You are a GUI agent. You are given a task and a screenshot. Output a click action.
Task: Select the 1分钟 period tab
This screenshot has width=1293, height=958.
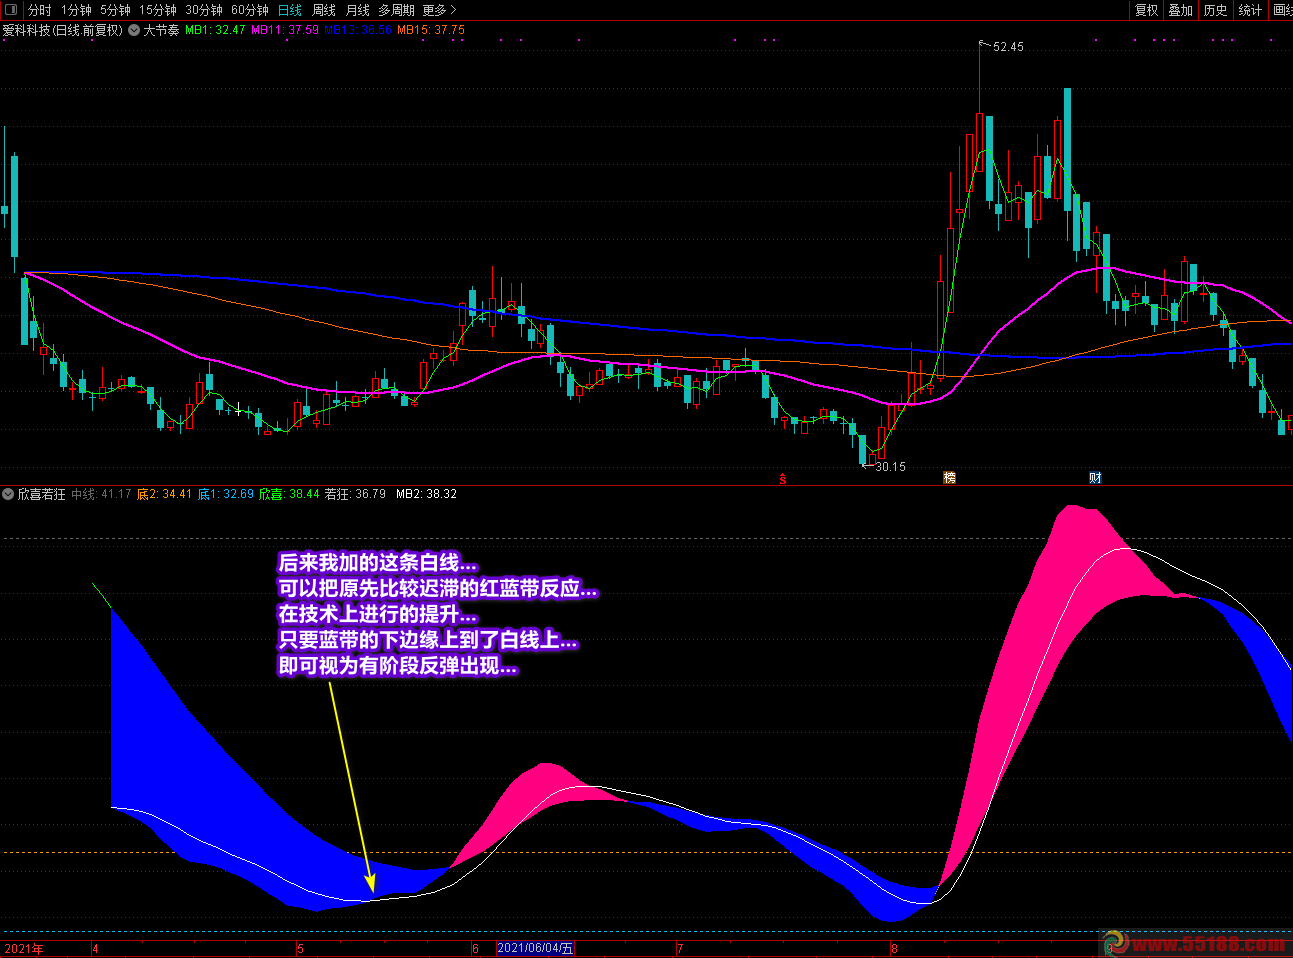[76, 10]
